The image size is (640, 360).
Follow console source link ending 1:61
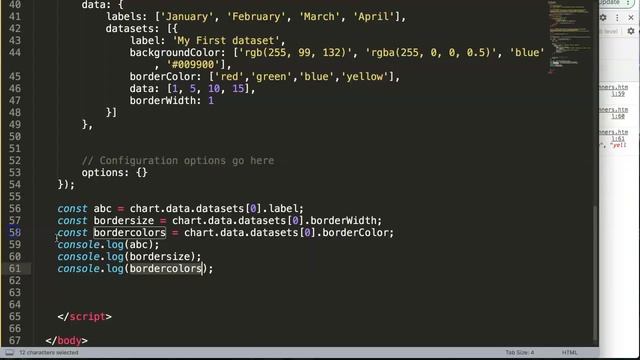point(613,136)
